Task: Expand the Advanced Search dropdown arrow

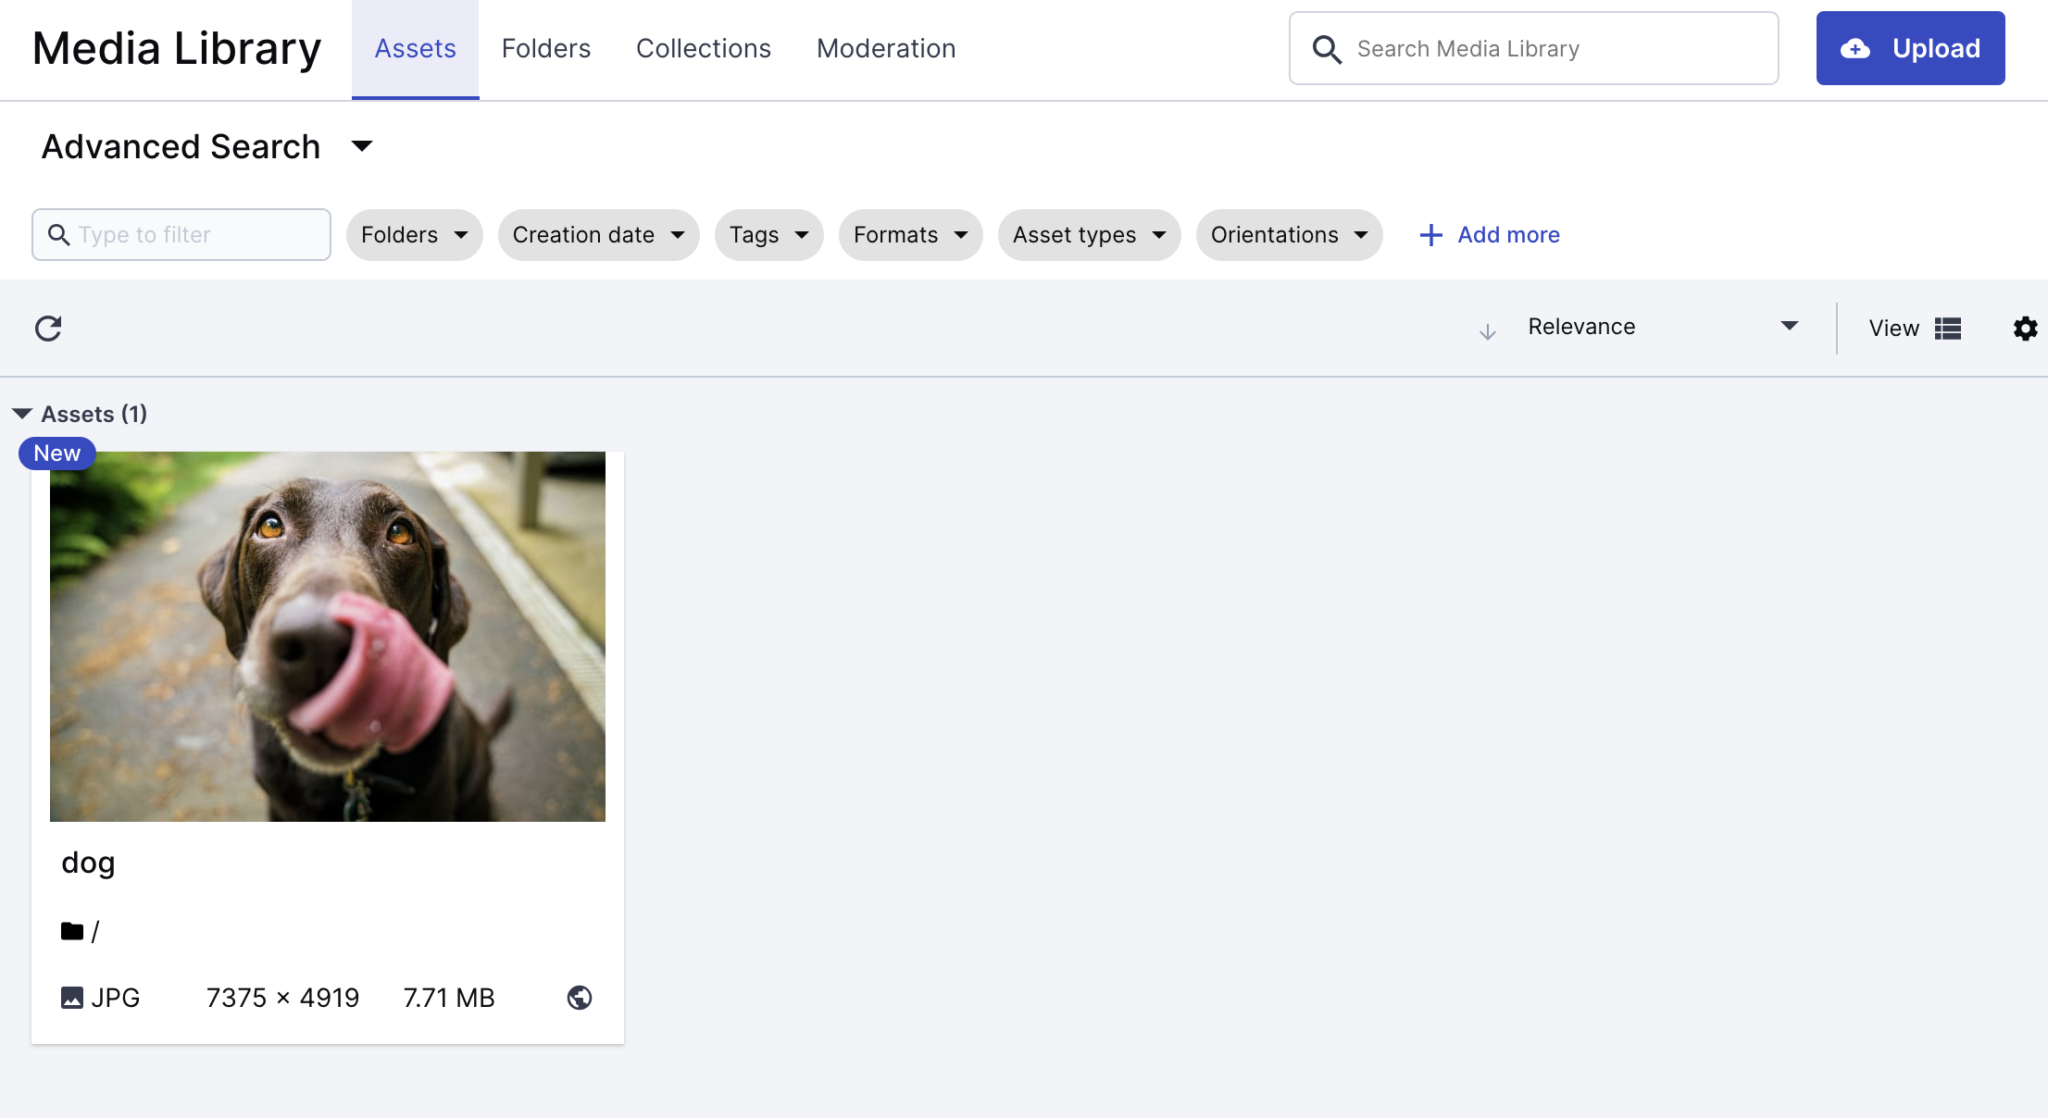Action: point(362,147)
